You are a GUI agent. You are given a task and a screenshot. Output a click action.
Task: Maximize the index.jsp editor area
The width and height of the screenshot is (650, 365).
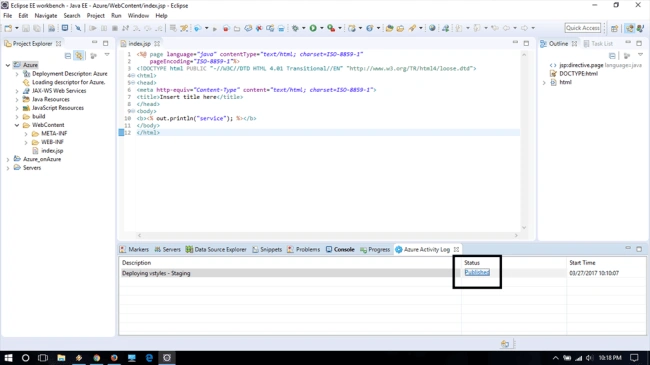click(526, 43)
